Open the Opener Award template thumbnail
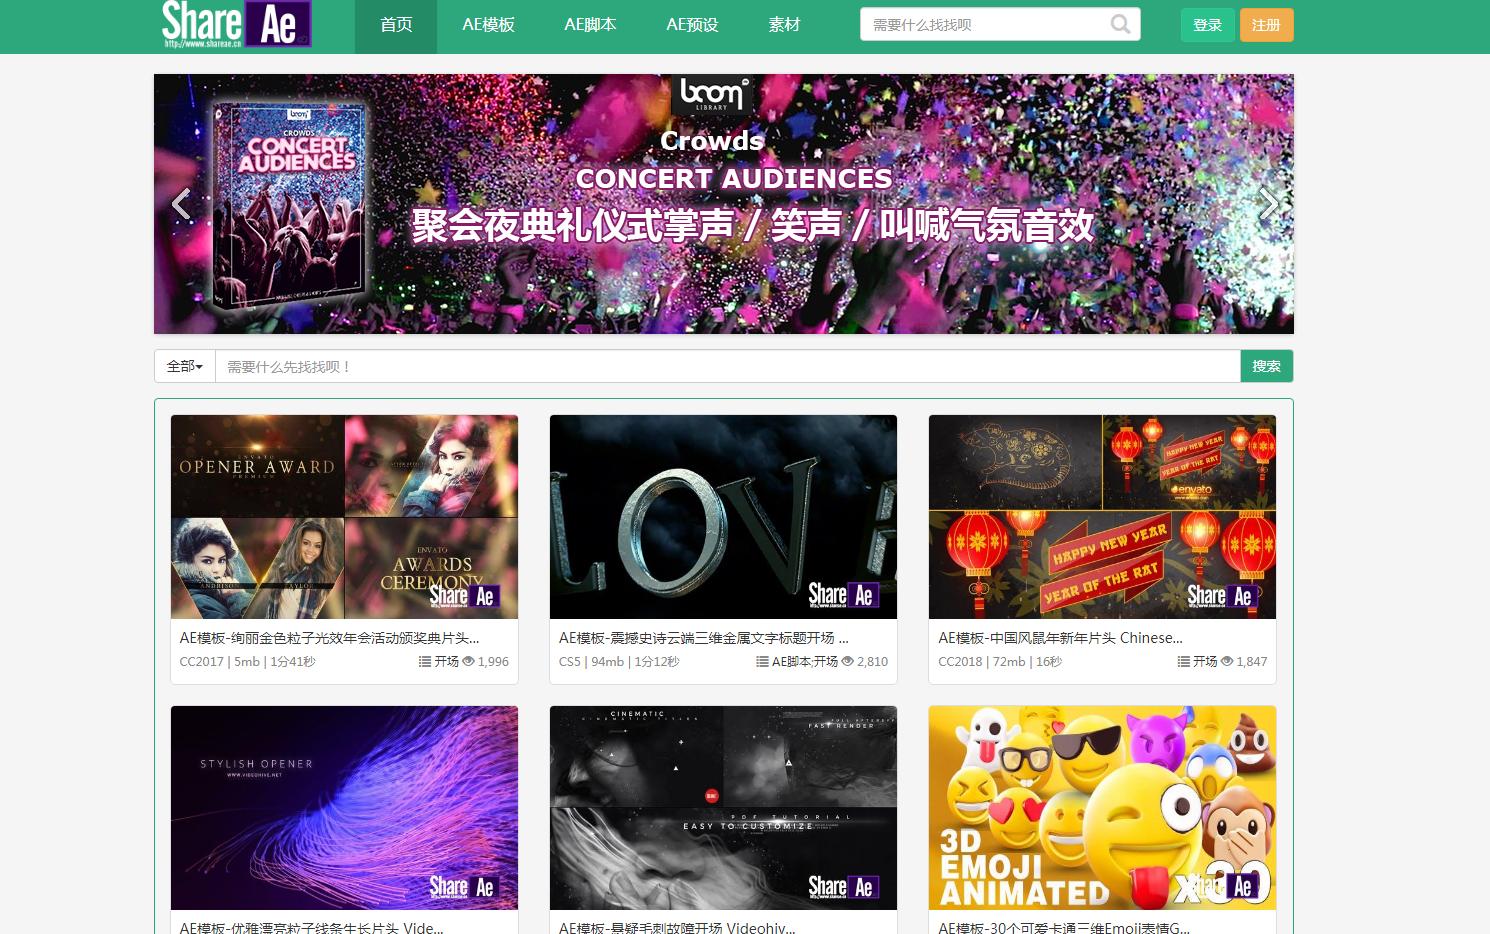Viewport: 1490px width, 934px height. pos(344,517)
